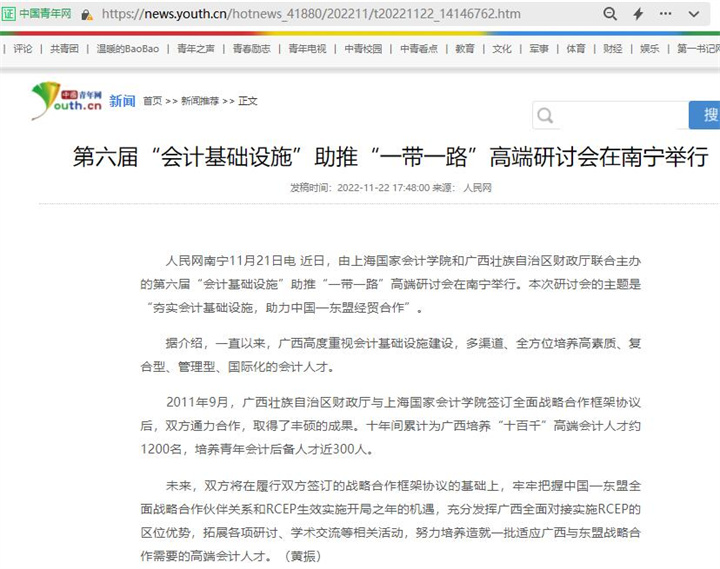Open the 共青团 navigation item
The height and width of the screenshot is (569, 720).
pos(65,48)
